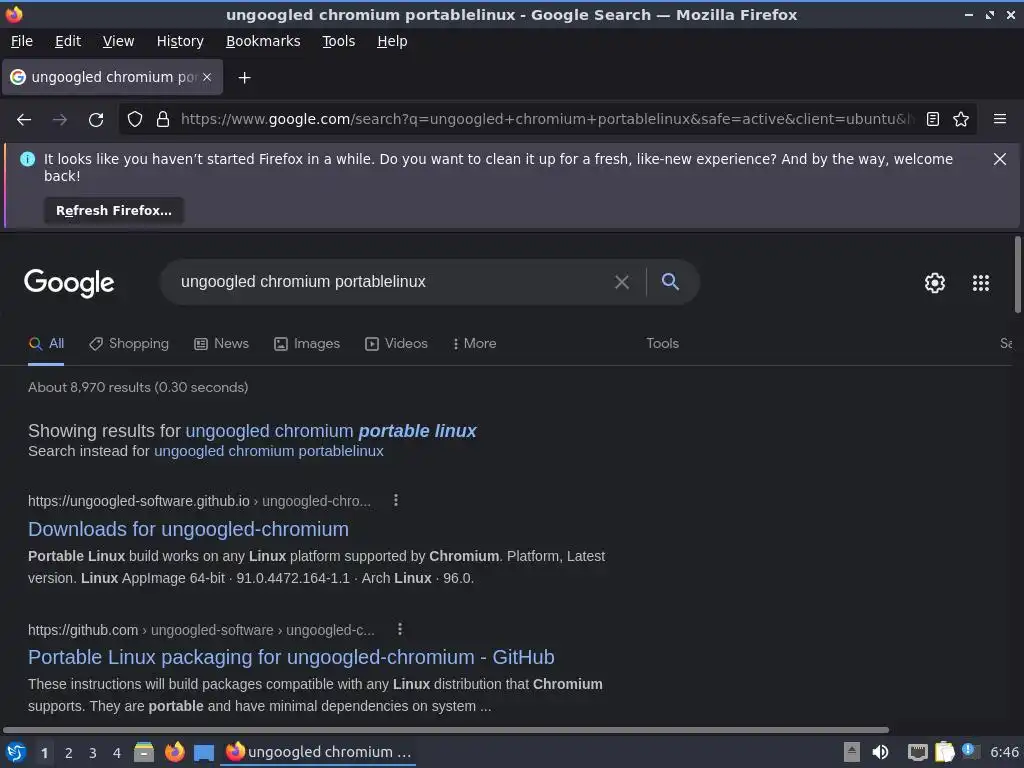Switch to News results
This screenshot has width=1024, height=768.
click(x=221, y=344)
